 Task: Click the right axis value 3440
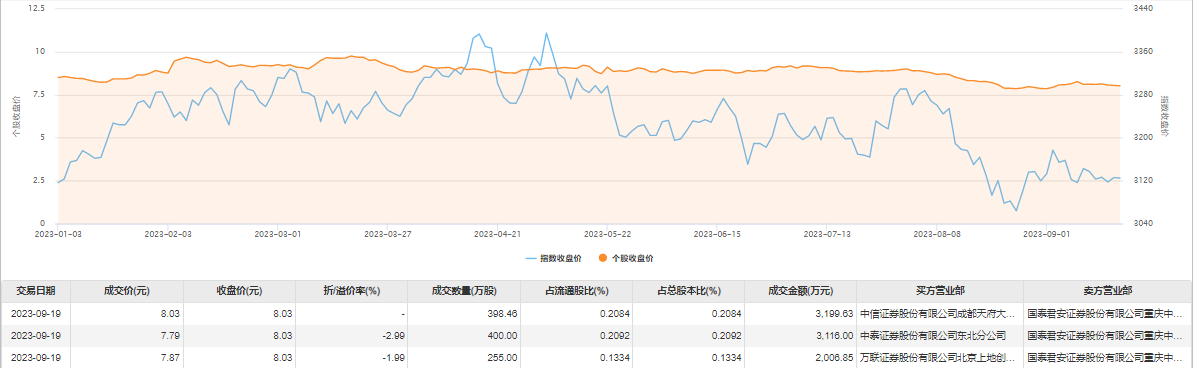(x=1143, y=8)
